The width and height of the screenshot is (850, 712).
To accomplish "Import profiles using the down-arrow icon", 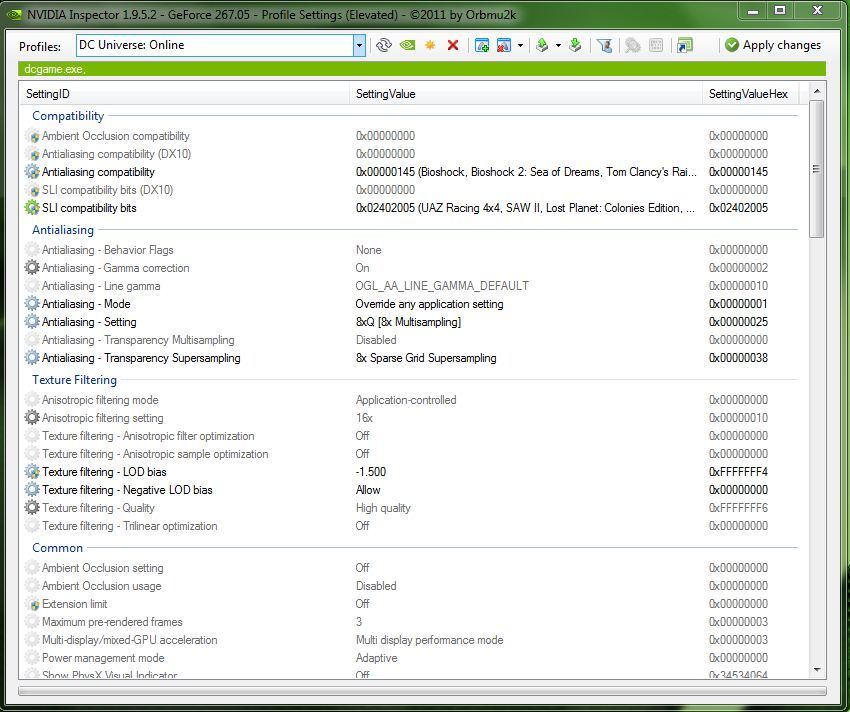I will 575,45.
